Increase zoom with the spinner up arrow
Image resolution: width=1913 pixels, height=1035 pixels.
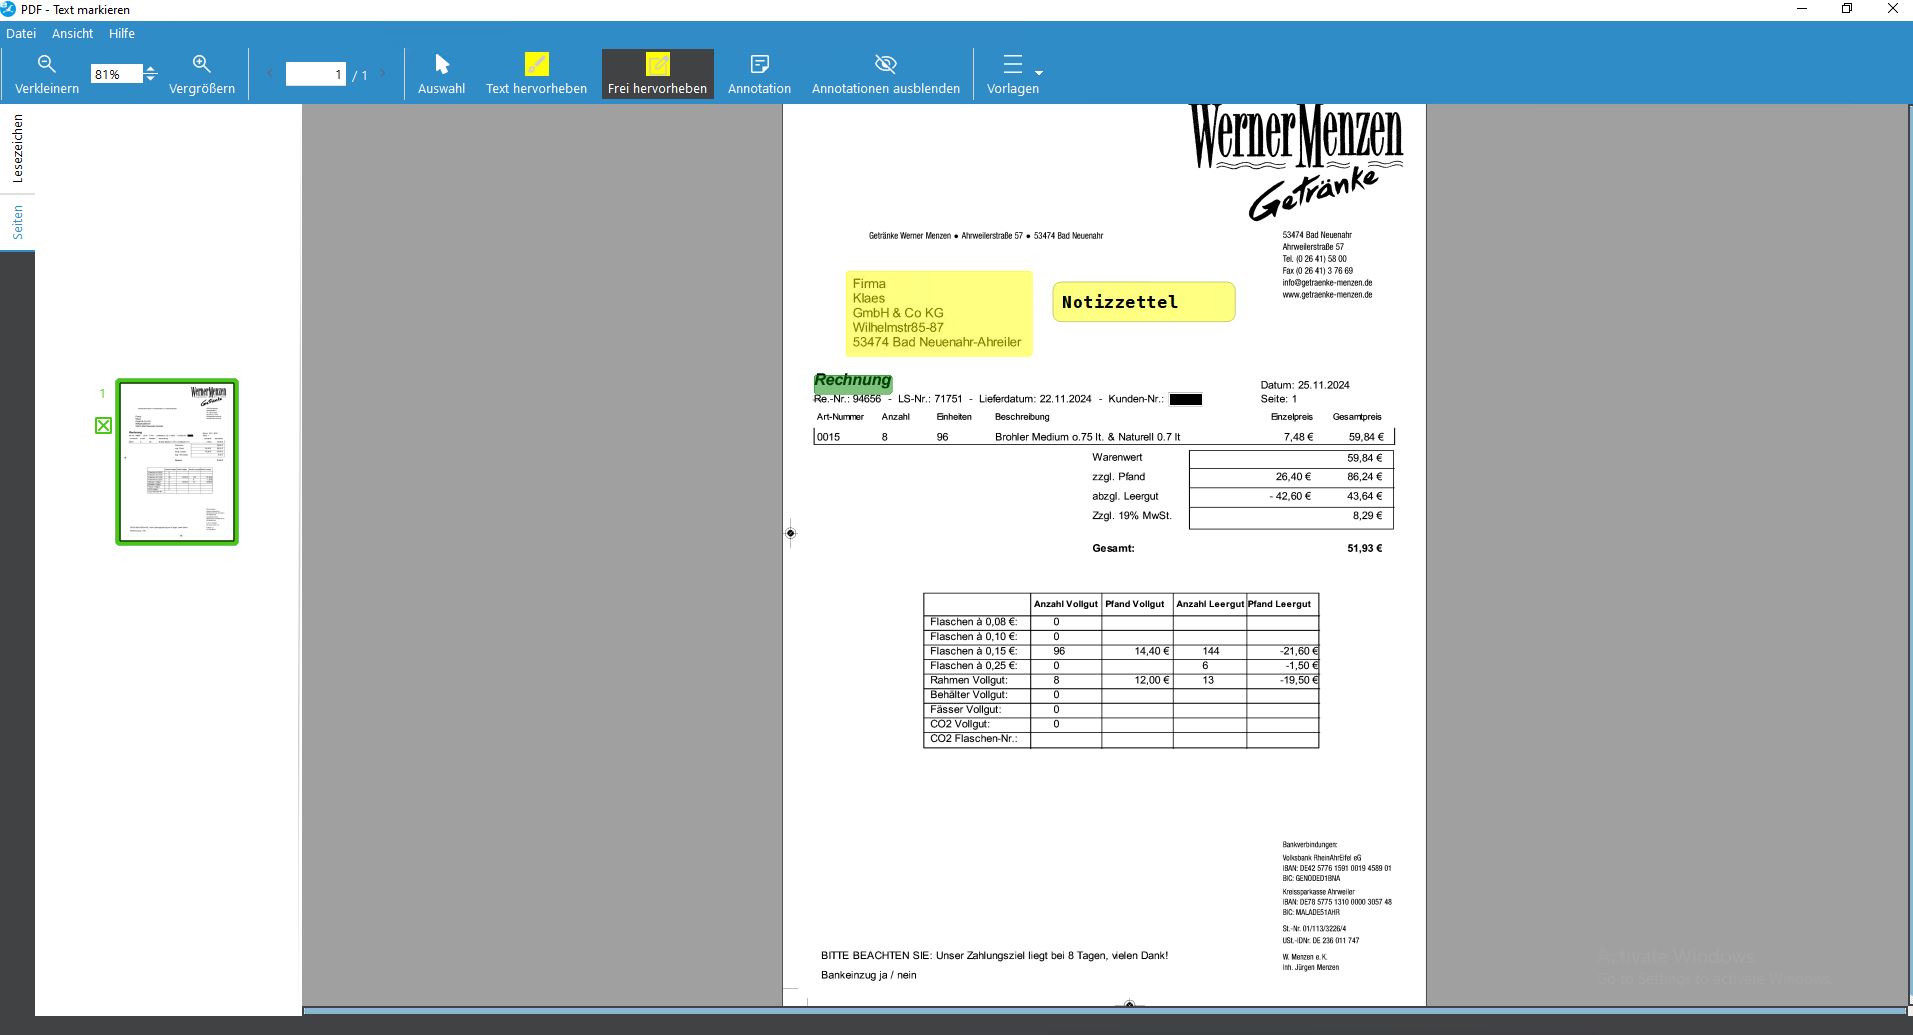pos(150,69)
